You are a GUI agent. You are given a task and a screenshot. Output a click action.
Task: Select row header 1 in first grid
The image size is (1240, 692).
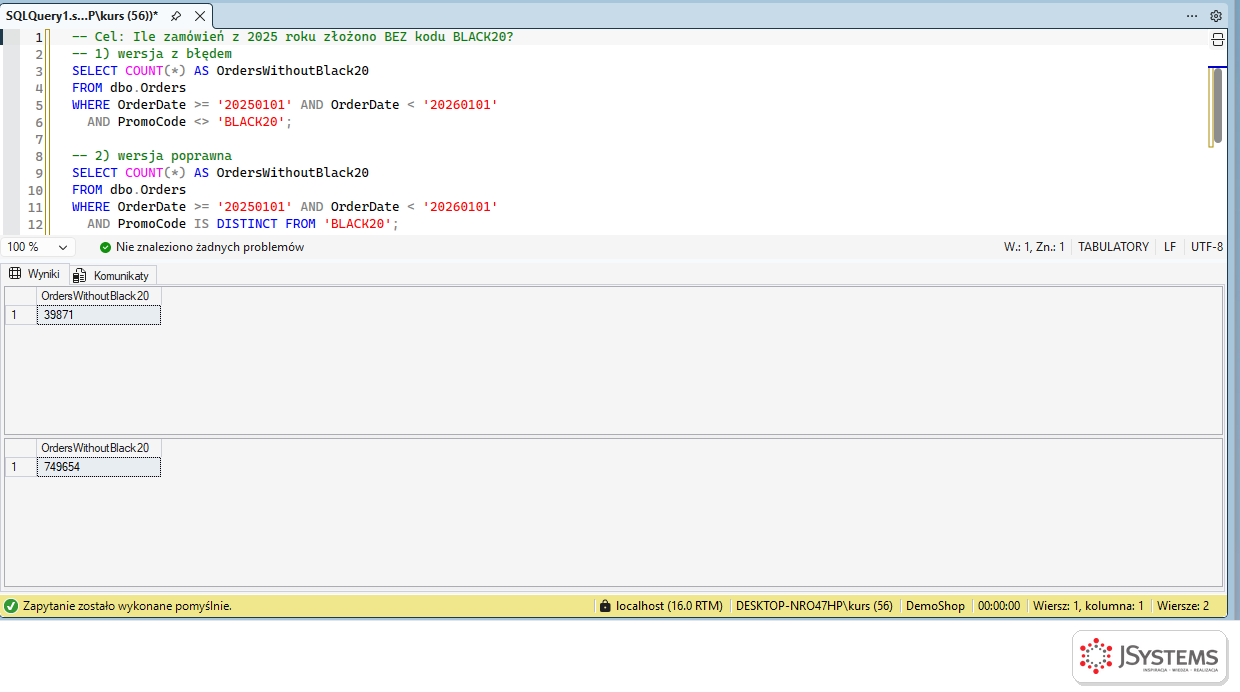20,315
